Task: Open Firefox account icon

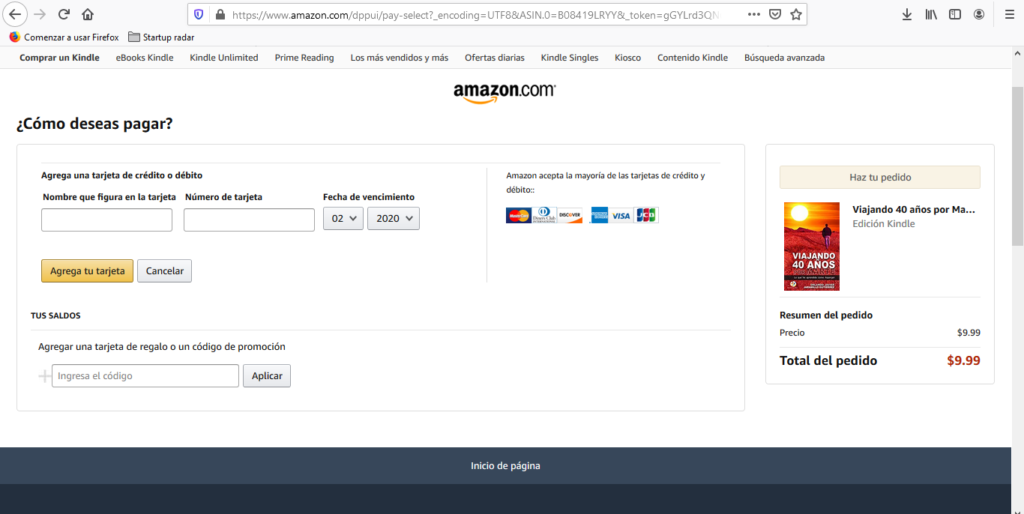Action: pos(979,14)
